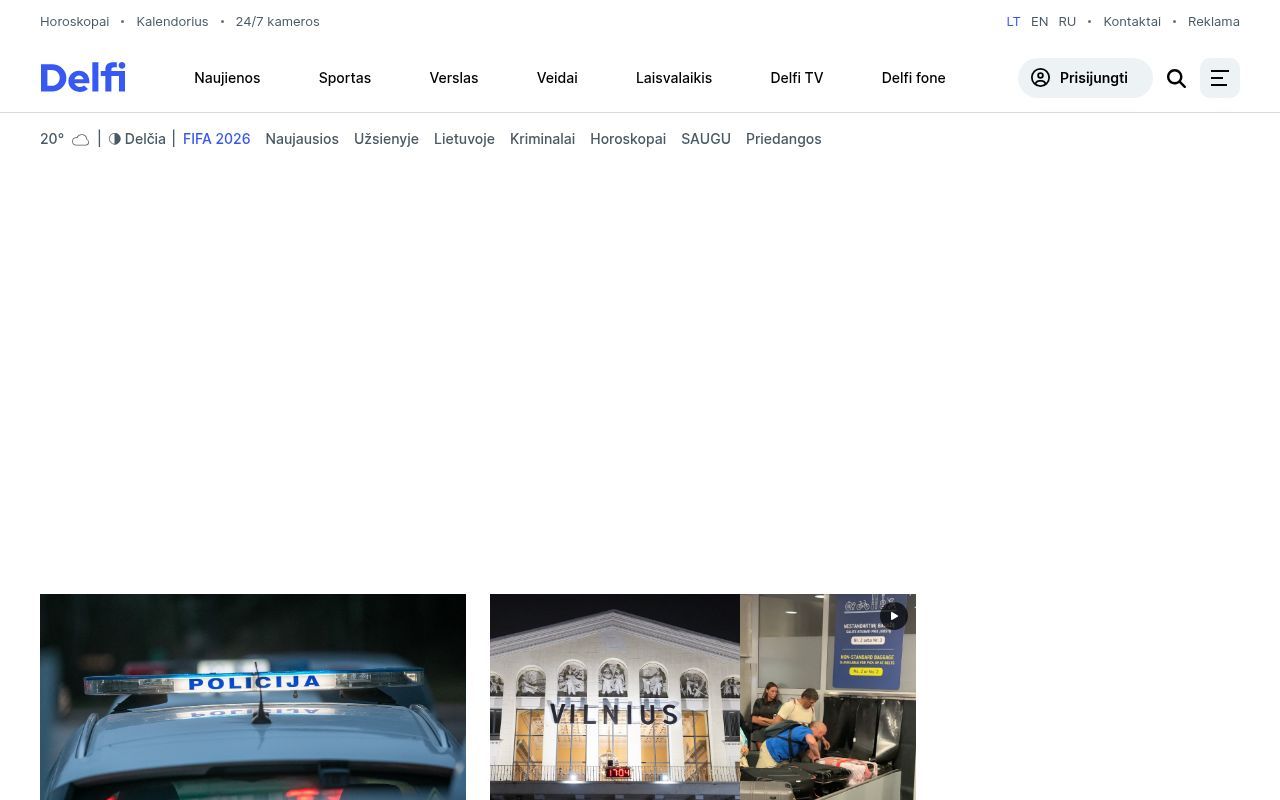Open the Sportas section

point(345,78)
